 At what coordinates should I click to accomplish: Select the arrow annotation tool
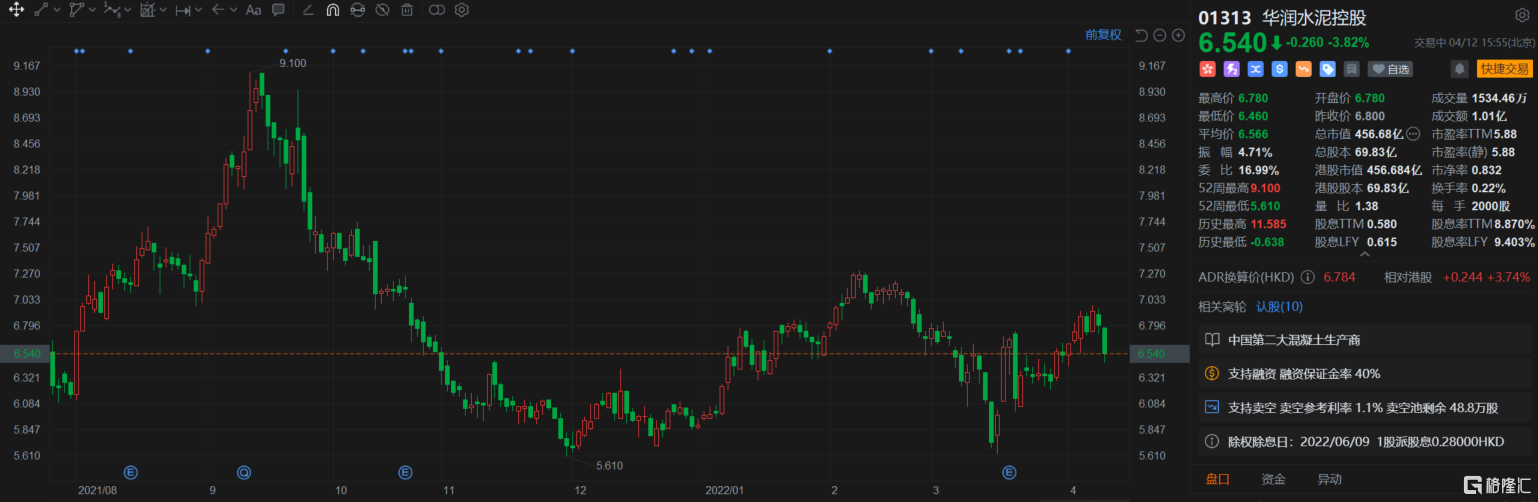pyautogui.click(x=218, y=10)
